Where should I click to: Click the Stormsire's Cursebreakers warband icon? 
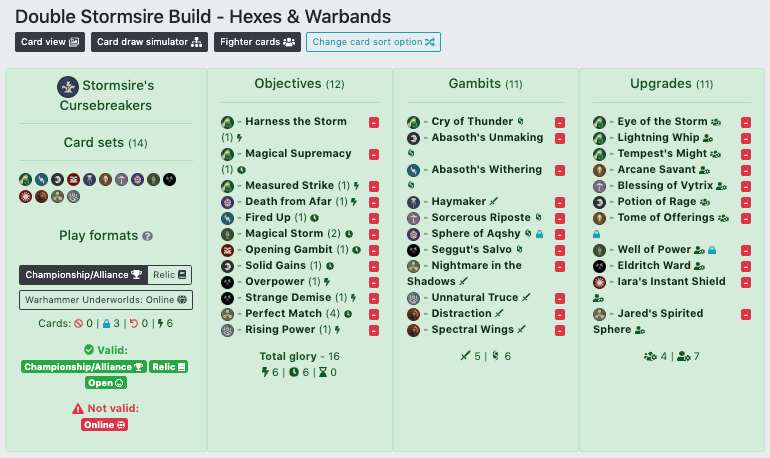68,87
